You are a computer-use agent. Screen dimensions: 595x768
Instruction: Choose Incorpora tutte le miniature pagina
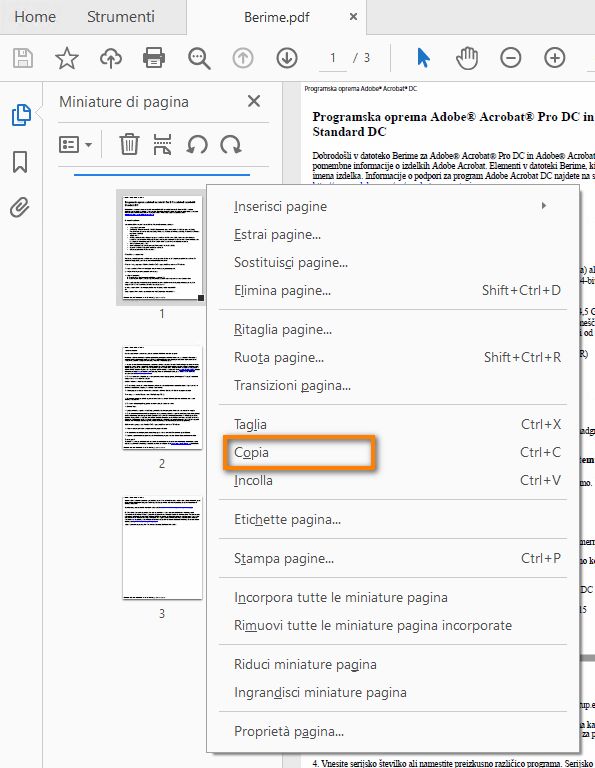392,598
